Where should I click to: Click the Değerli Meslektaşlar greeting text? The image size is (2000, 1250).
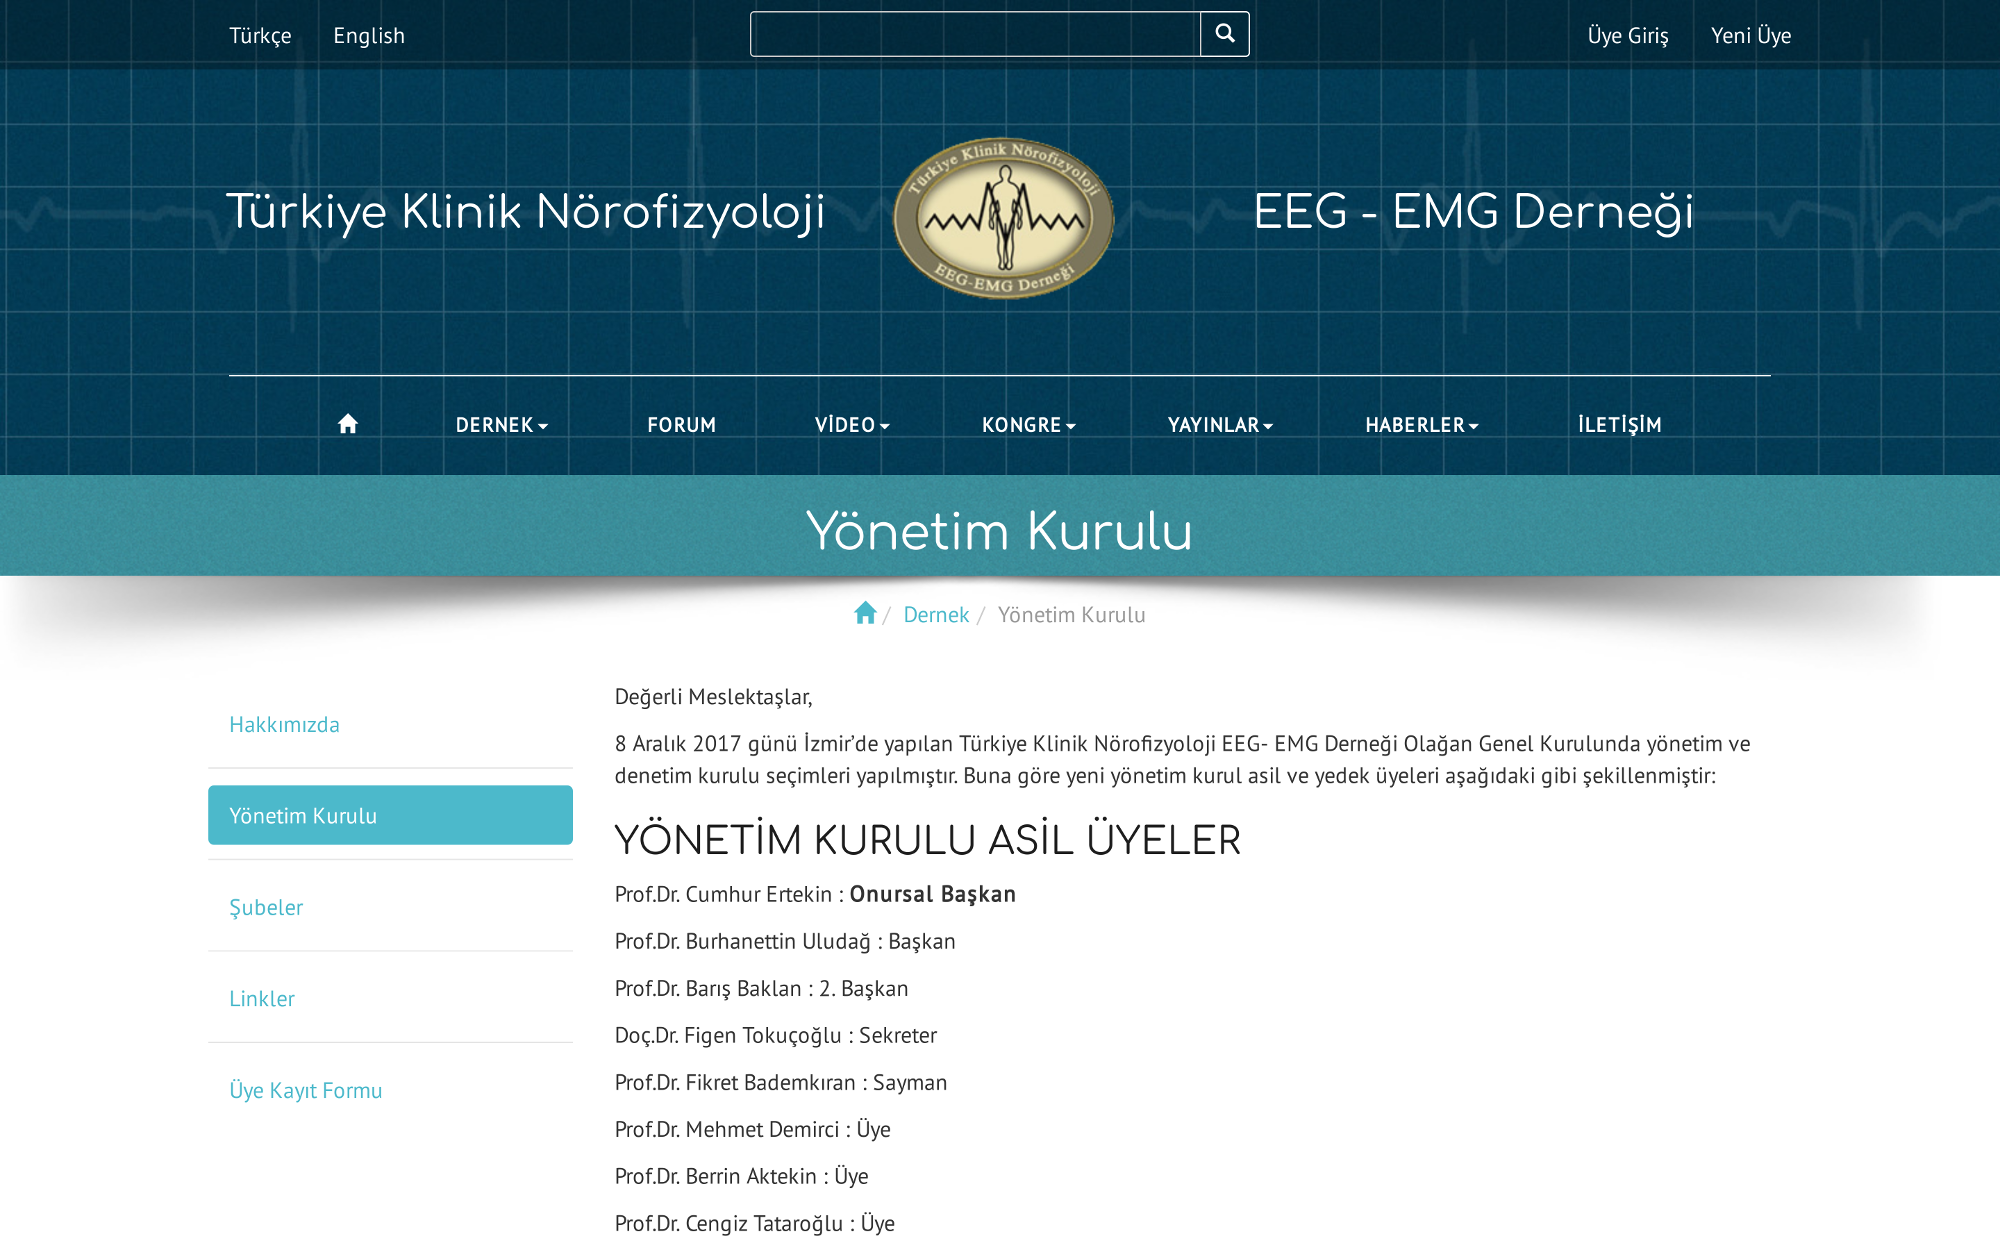(x=714, y=697)
